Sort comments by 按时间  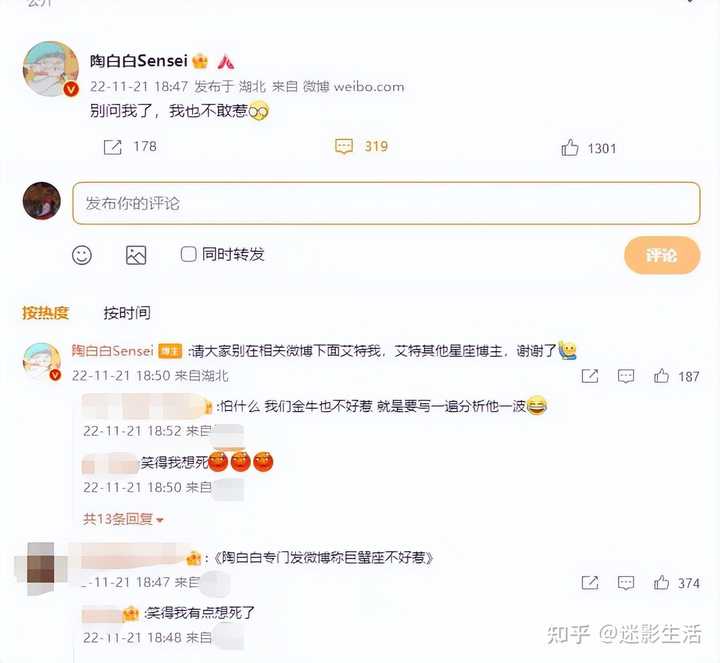(x=127, y=313)
